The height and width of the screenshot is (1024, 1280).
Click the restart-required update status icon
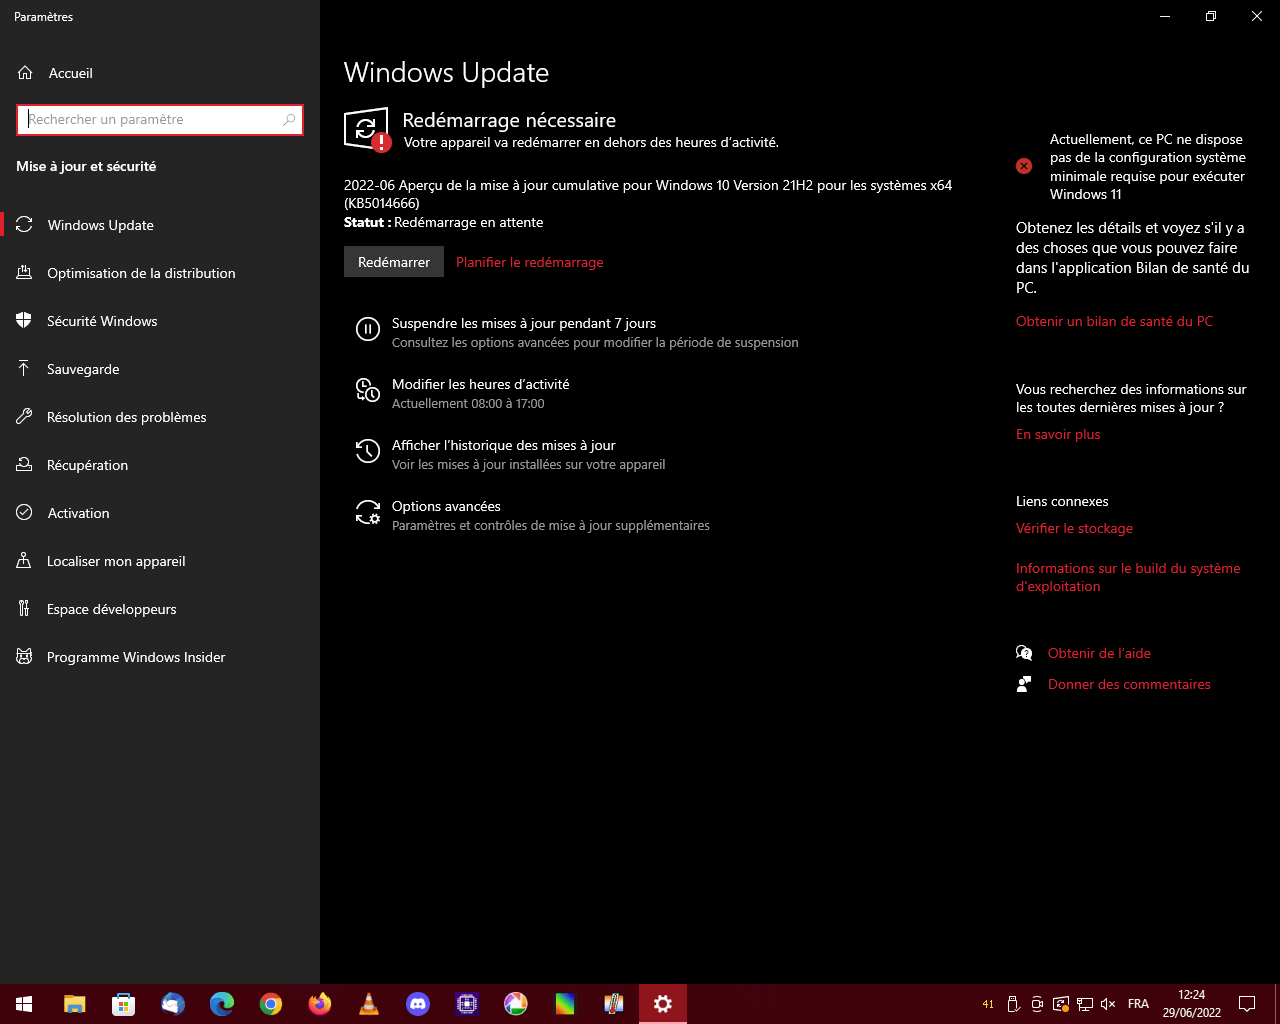tap(367, 130)
